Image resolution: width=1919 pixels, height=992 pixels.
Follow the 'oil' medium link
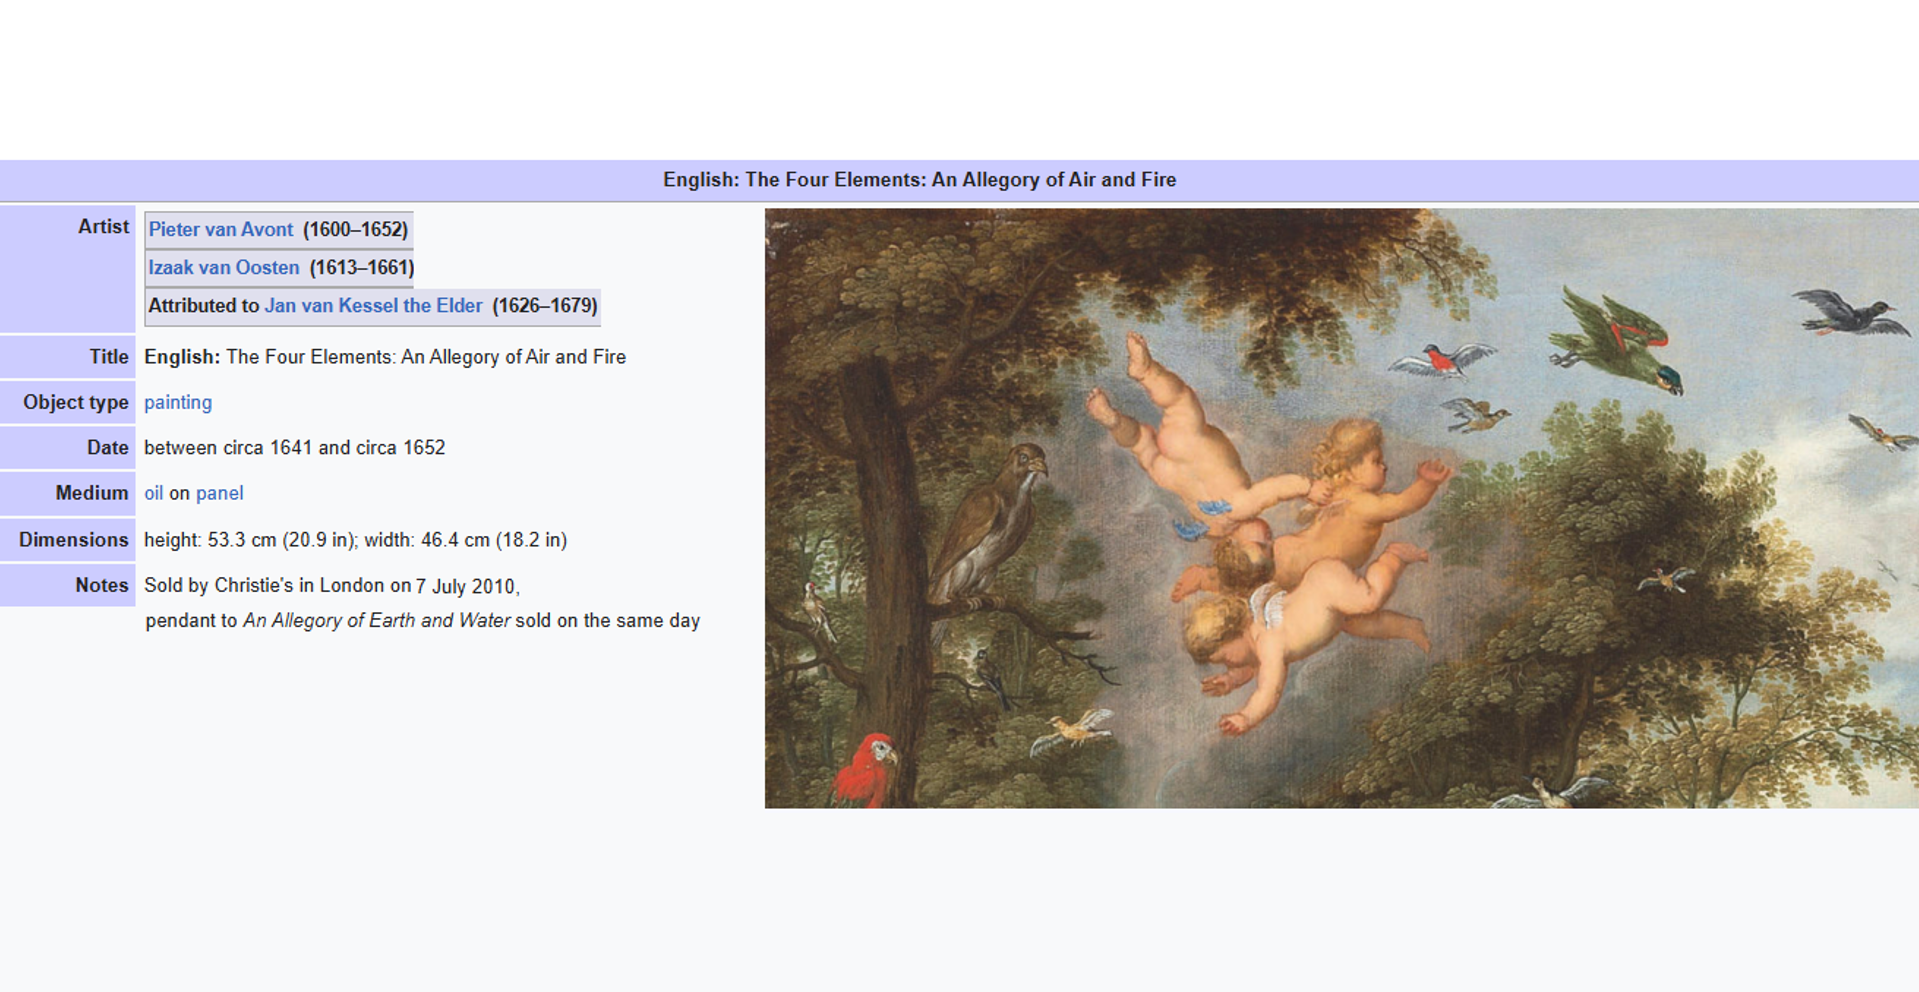pyautogui.click(x=153, y=493)
